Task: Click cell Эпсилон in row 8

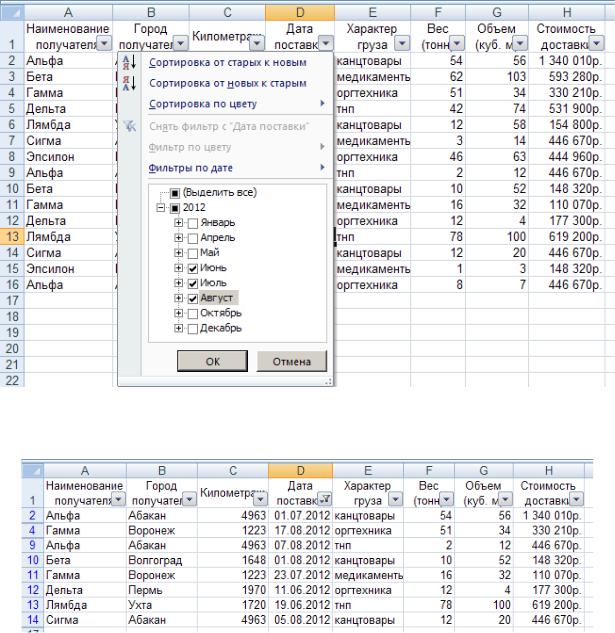Action: (69, 157)
